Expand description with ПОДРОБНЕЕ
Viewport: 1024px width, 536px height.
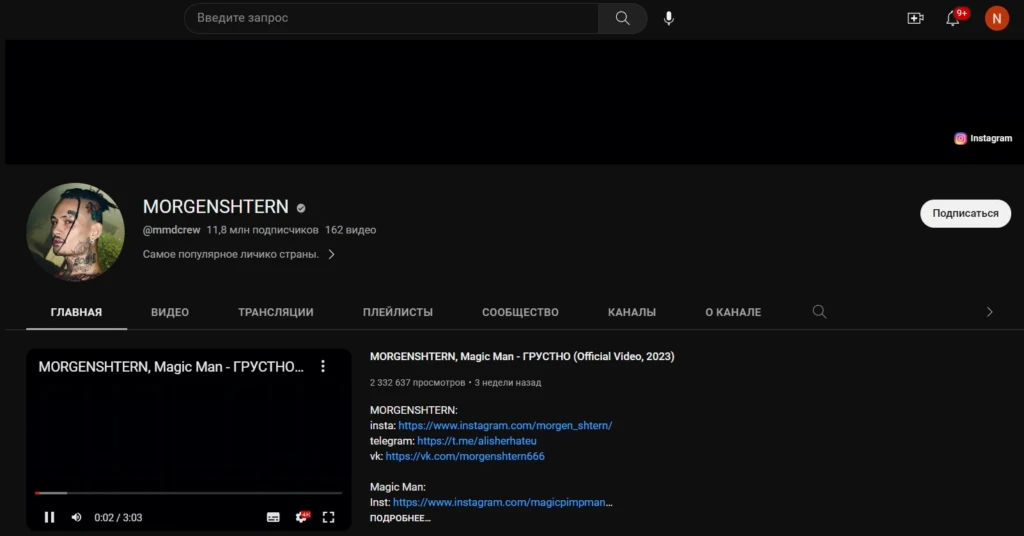(400, 518)
